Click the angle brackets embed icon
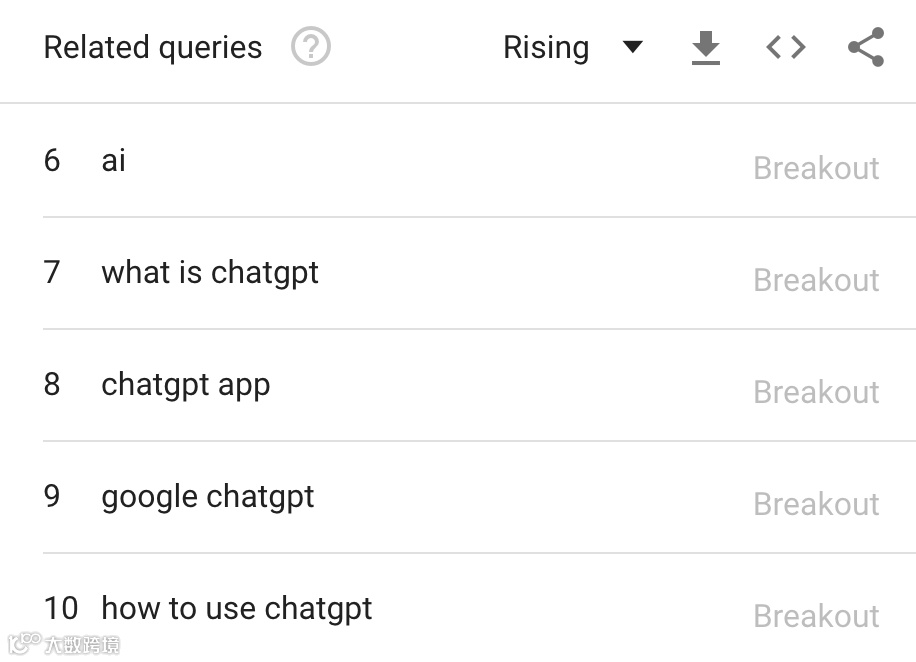 785,46
